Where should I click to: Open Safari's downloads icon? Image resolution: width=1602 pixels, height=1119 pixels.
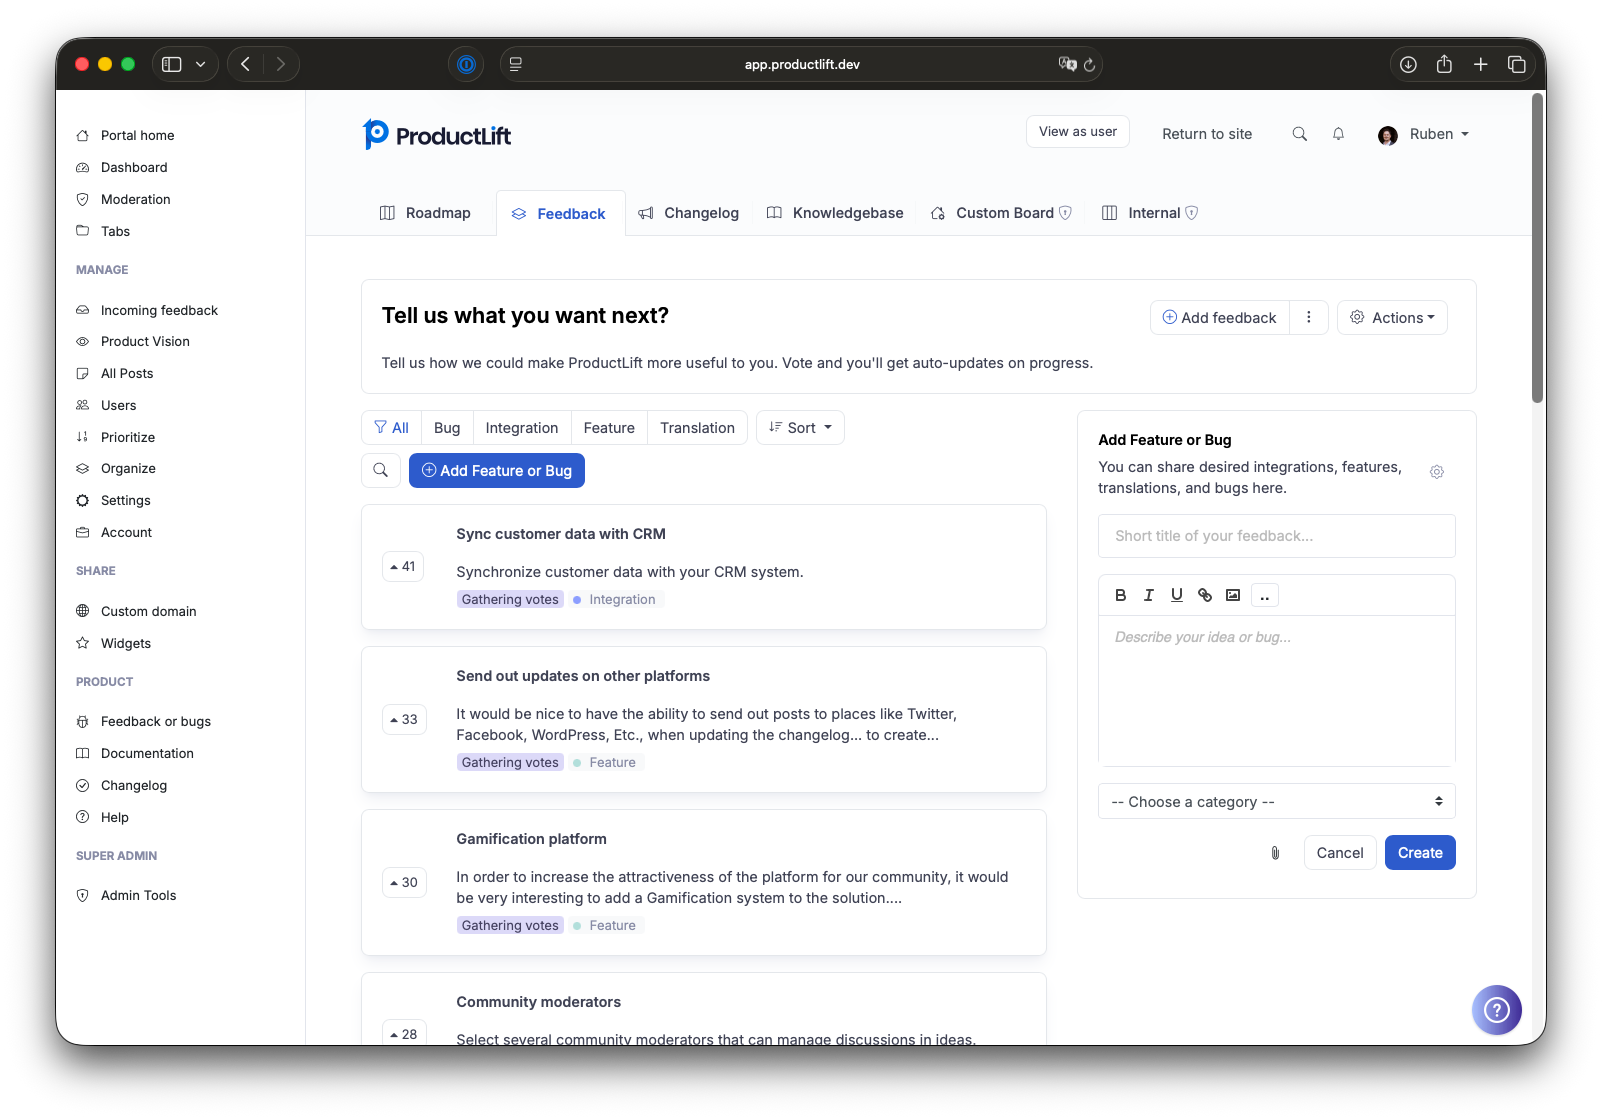[1408, 64]
